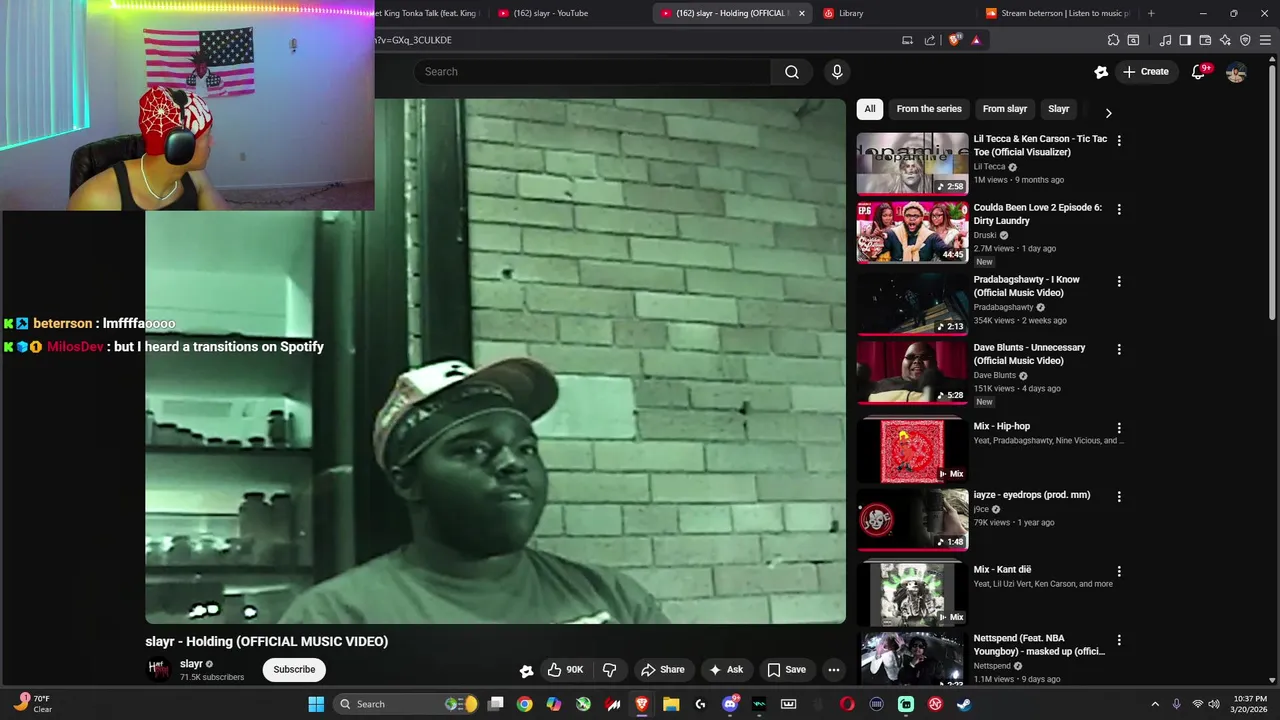Toggle the Brave sidebar panel icon
This screenshot has height=720, width=1280.
tap(1185, 40)
